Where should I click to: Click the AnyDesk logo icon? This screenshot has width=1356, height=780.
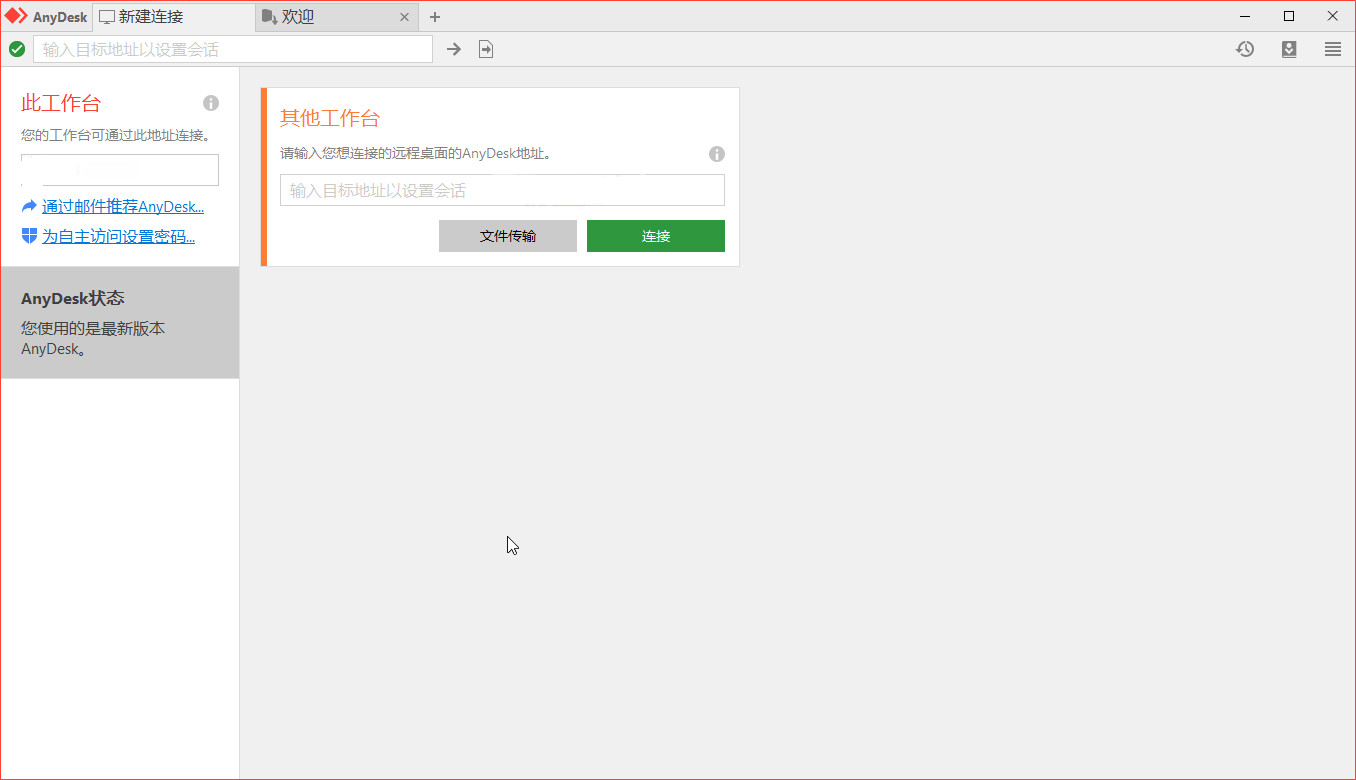tap(17, 16)
